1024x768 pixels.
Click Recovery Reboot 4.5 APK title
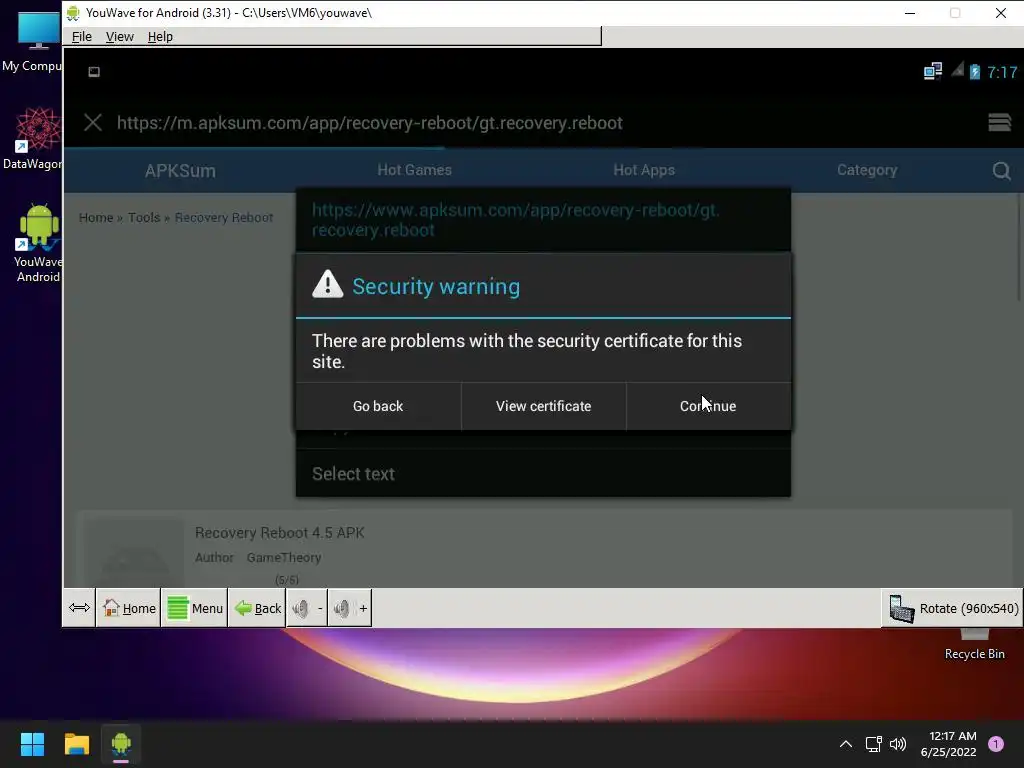(280, 533)
